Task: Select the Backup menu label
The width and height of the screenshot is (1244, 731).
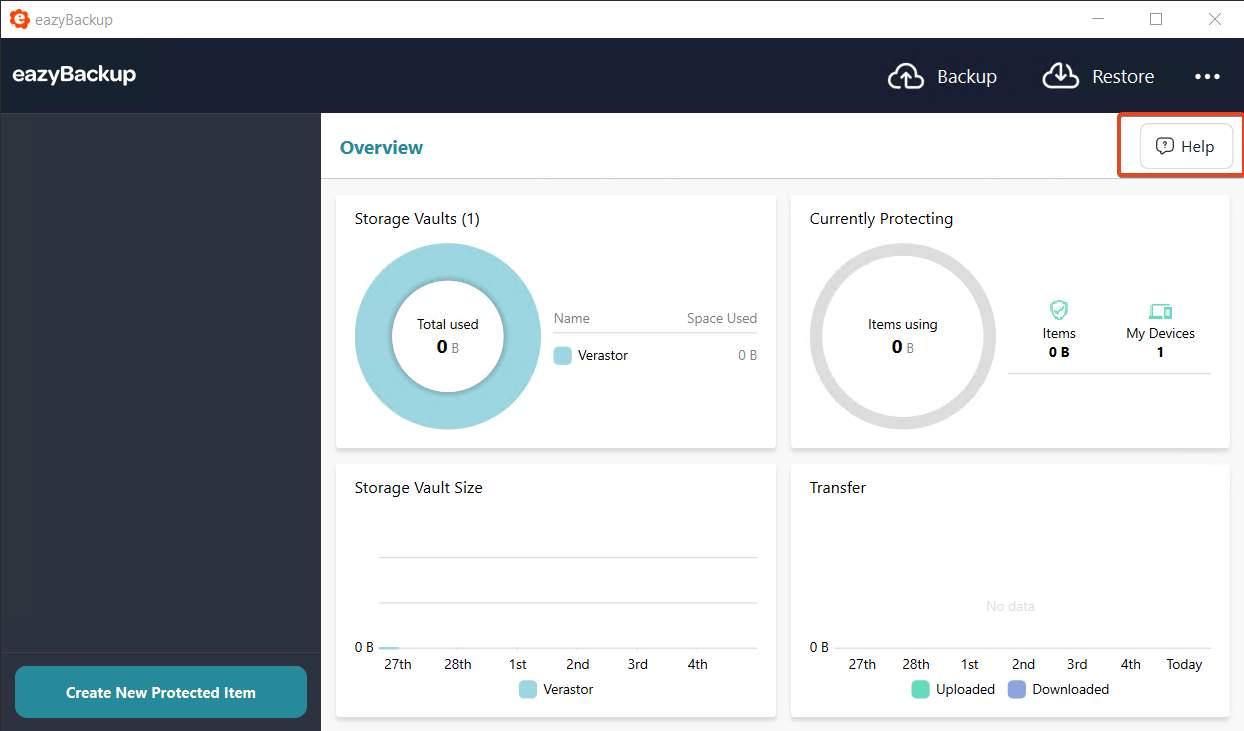Action: coord(966,77)
